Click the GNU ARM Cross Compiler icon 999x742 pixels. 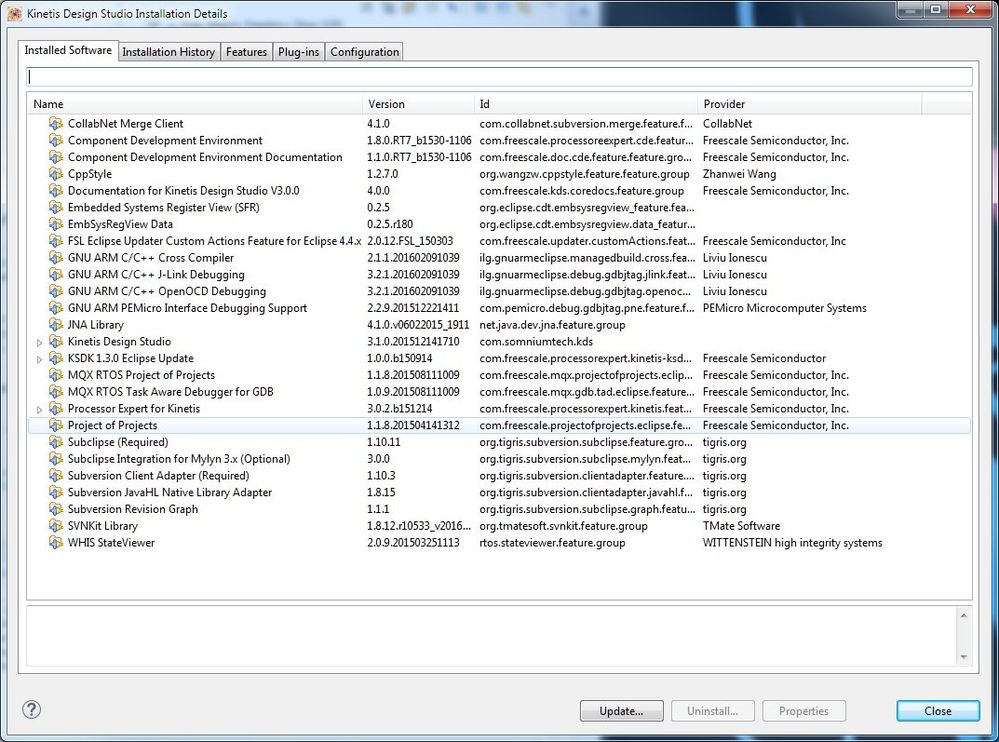(56, 258)
